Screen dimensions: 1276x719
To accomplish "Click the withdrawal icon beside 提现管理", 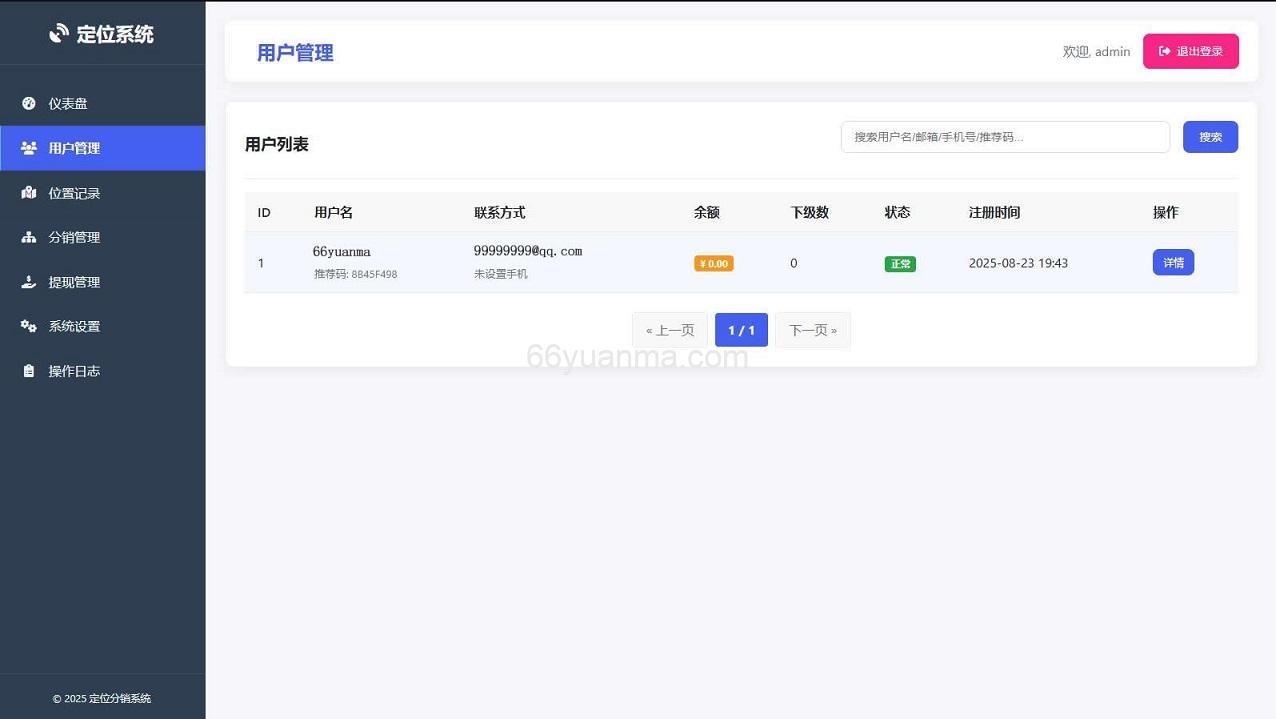I will (x=28, y=281).
